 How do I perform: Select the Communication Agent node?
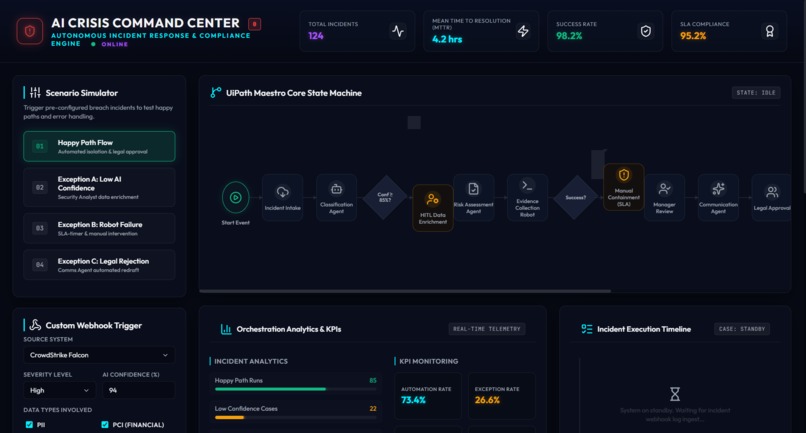pyautogui.click(x=718, y=197)
